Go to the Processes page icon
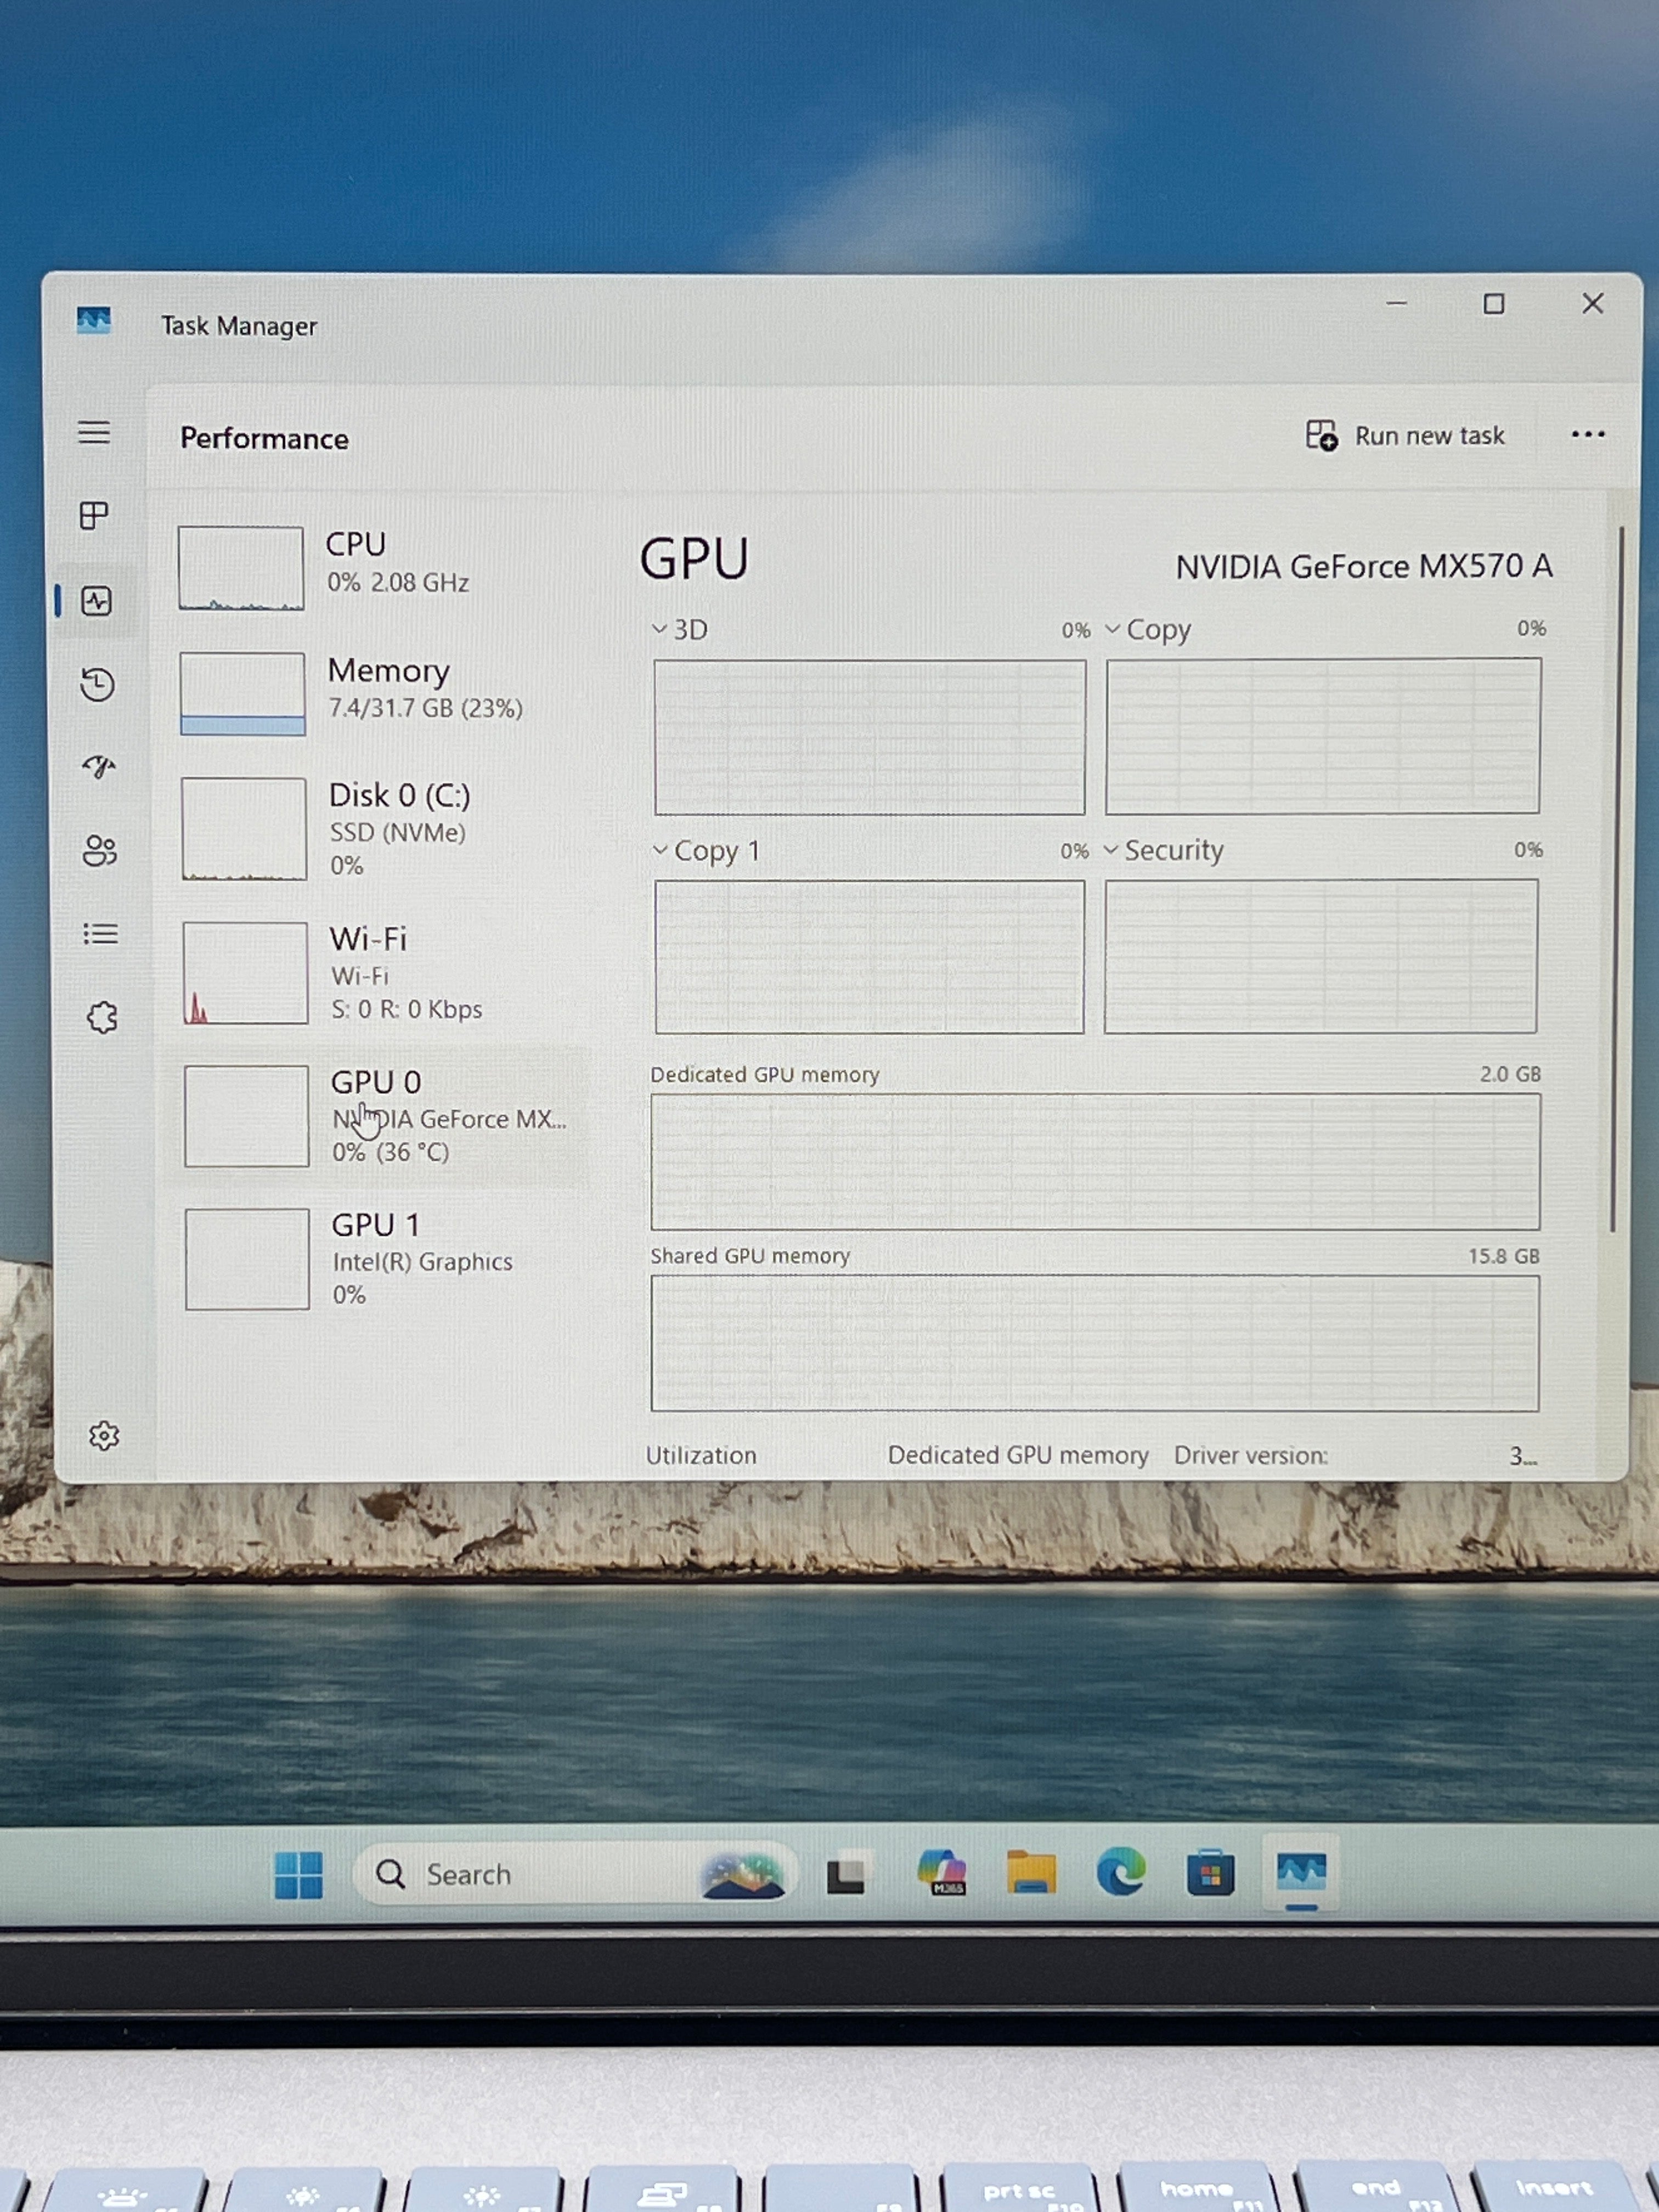The image size is (1659, 2212). click(x=94, y=516)
